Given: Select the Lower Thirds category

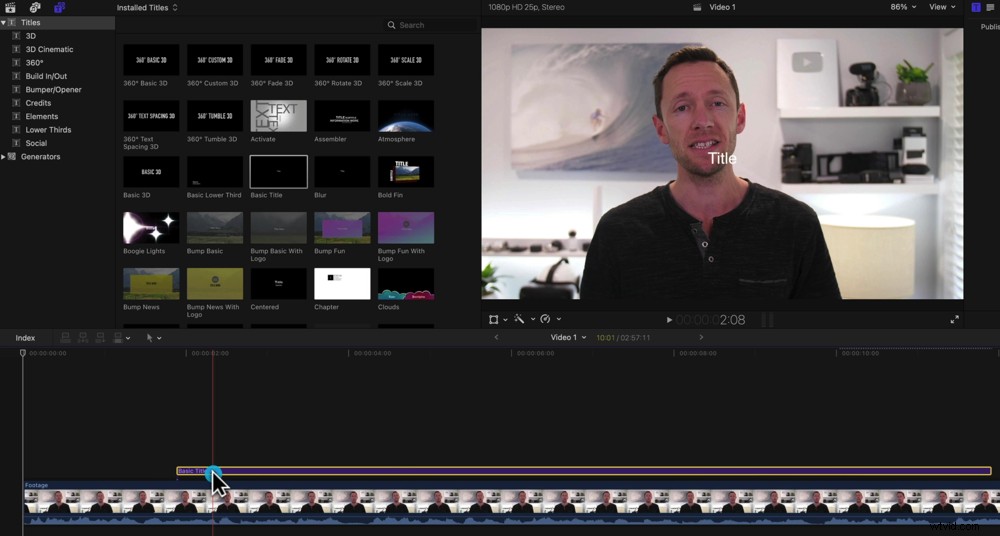Looking at the screenshot, I should click(48, 130).
